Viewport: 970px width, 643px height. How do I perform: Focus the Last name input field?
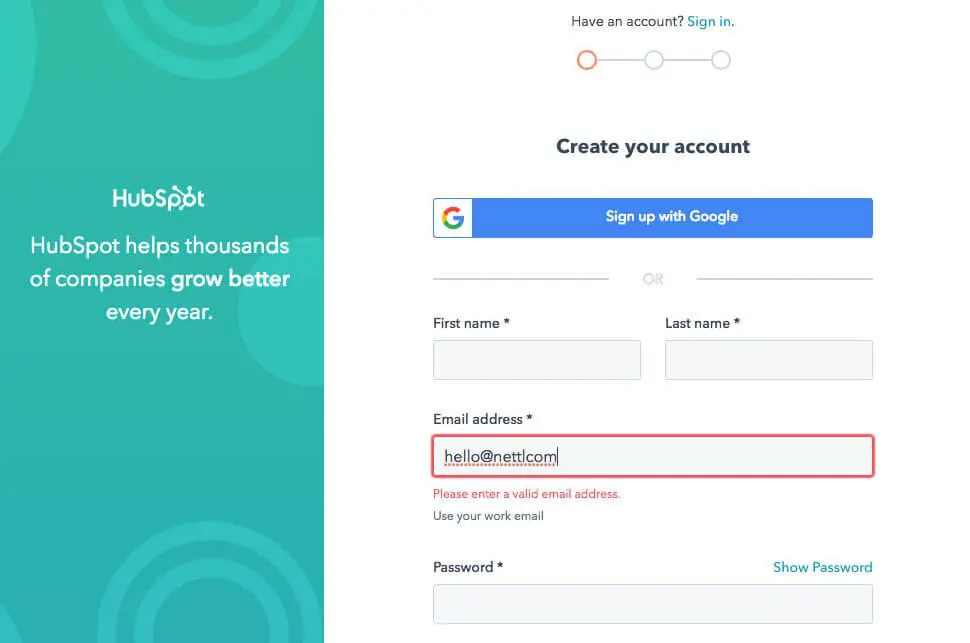768,360
